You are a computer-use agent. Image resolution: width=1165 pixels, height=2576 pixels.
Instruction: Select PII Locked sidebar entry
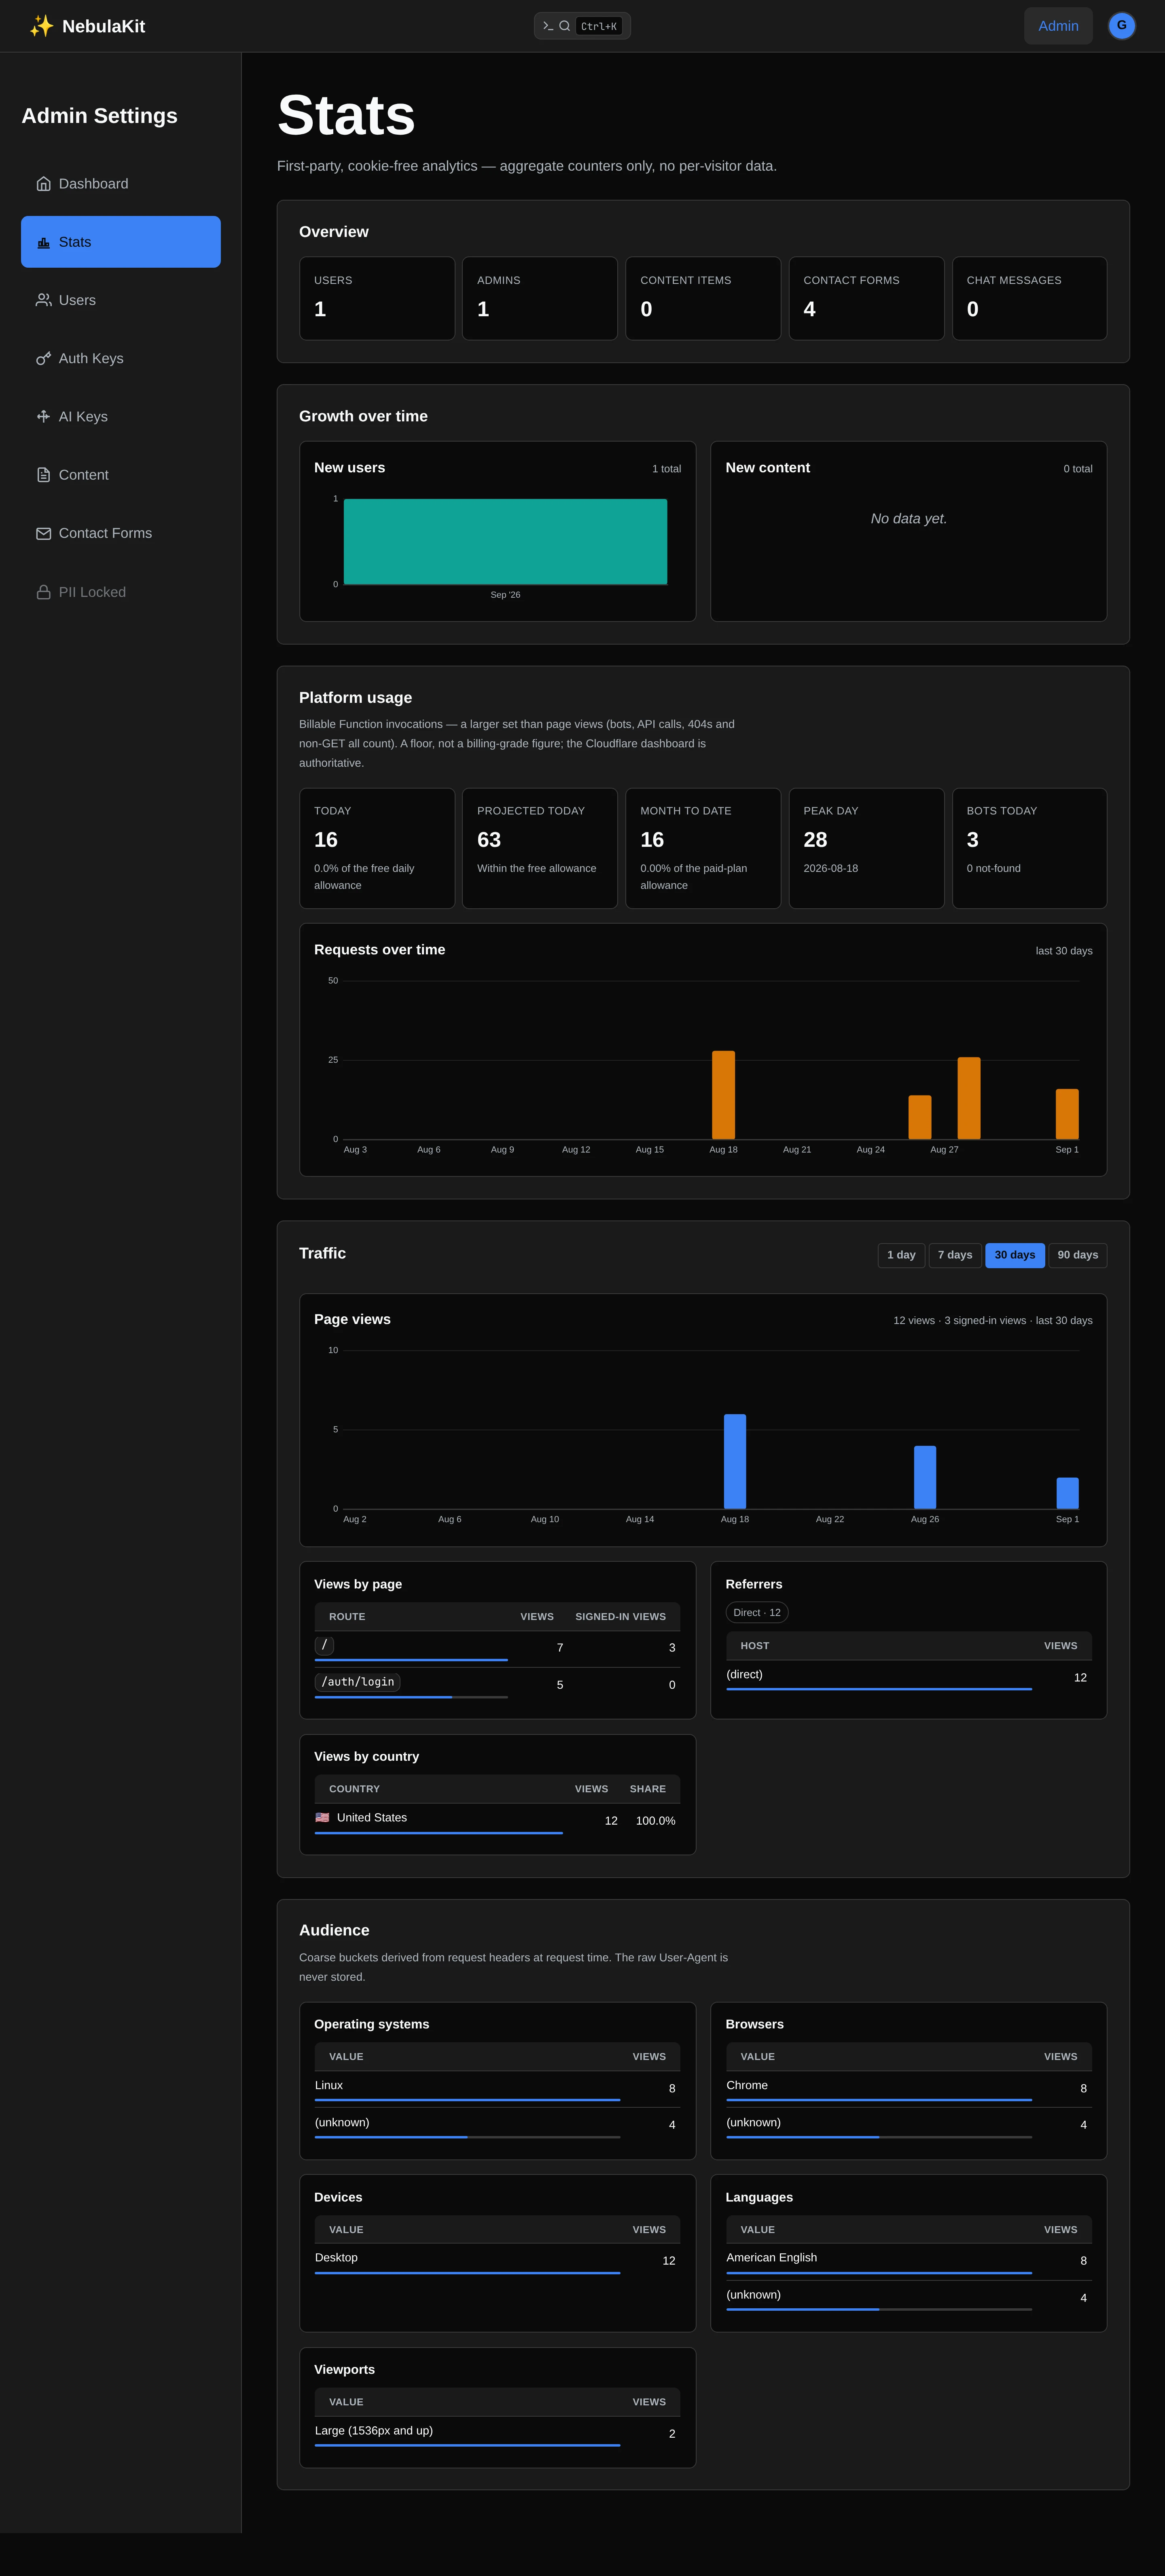(121, 592)
